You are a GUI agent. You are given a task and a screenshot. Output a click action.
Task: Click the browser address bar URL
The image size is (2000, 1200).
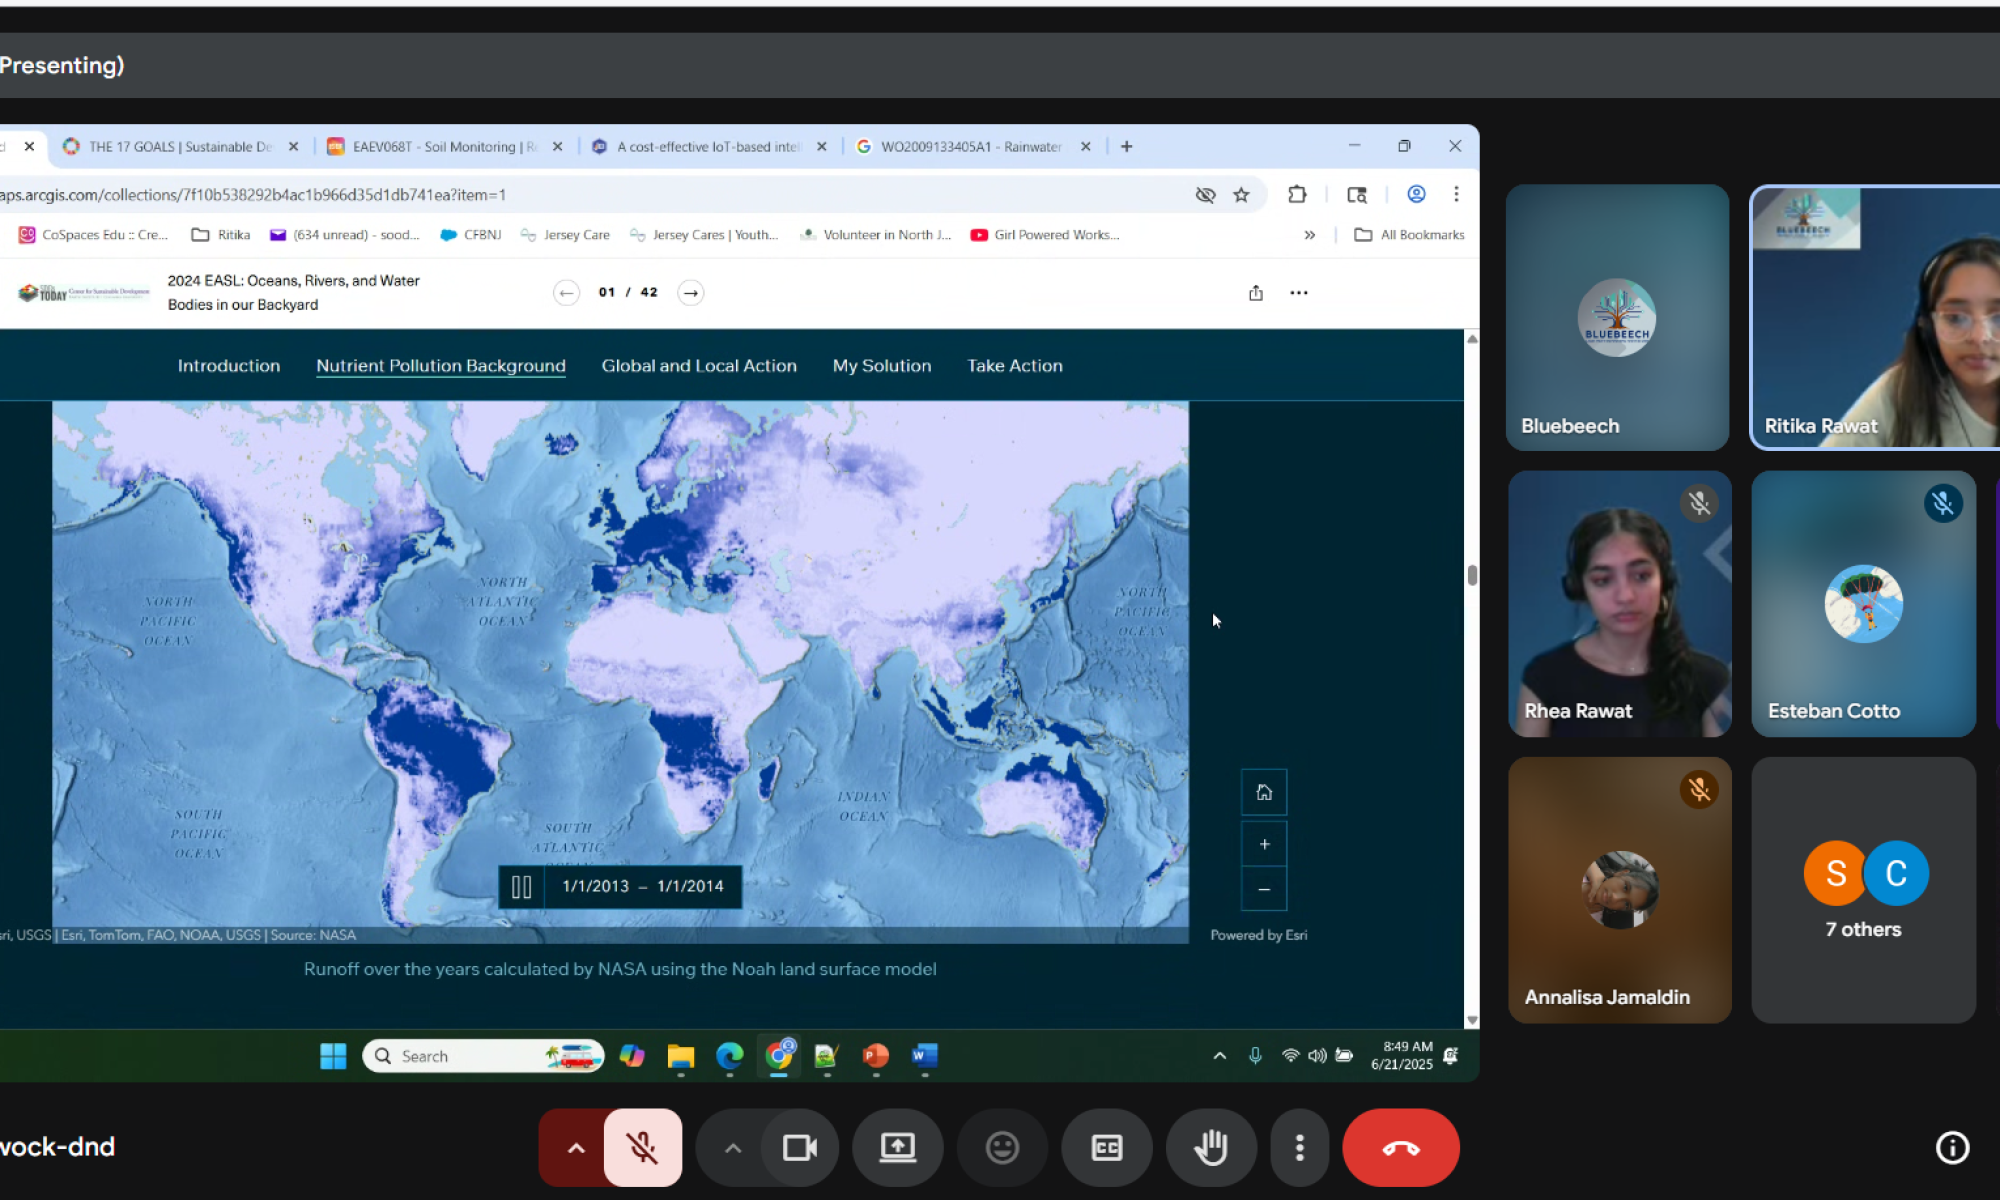tap(252, 195)
